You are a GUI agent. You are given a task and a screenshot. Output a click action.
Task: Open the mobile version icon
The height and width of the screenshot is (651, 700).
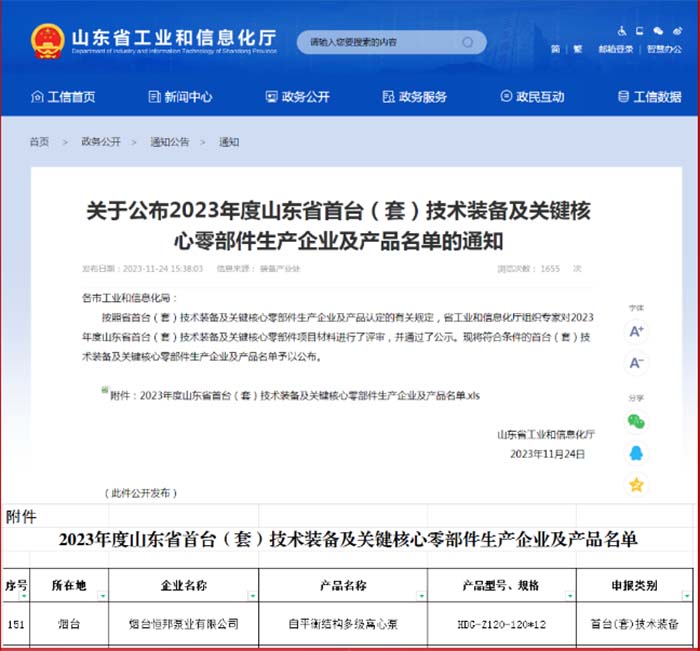click(x=640, y=31)
